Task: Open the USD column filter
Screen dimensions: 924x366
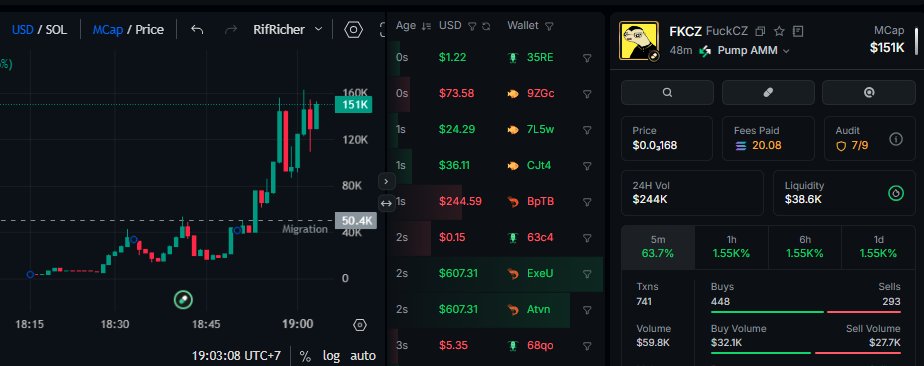Action: point(471,26)
